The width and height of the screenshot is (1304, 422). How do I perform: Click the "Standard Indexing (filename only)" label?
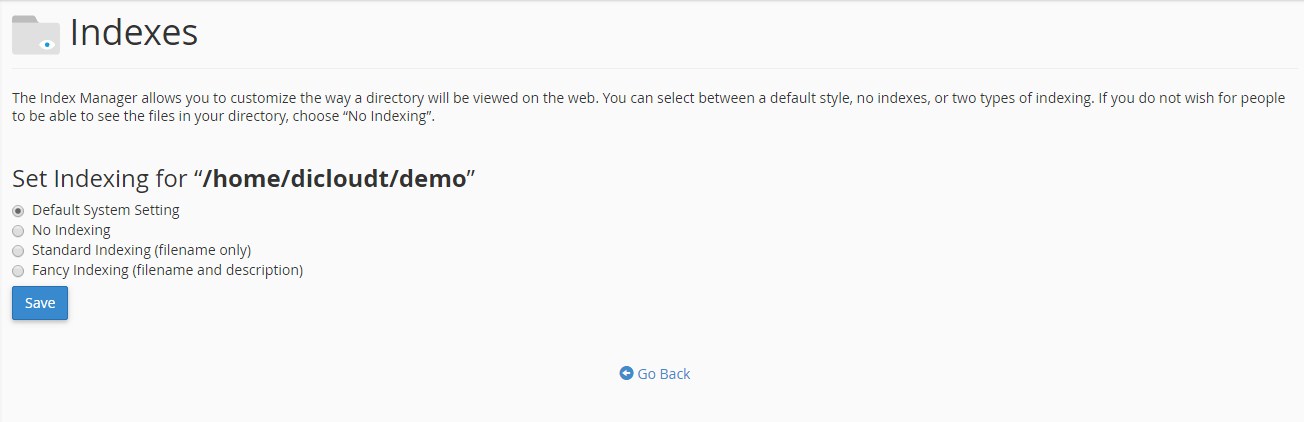click(141, 250)
